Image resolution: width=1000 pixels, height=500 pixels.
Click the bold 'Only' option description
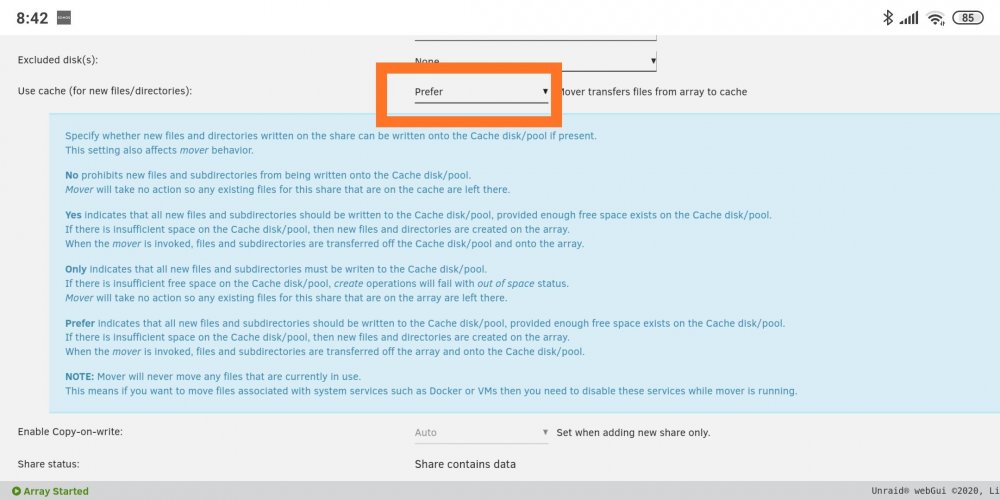[x=76, y=269]
